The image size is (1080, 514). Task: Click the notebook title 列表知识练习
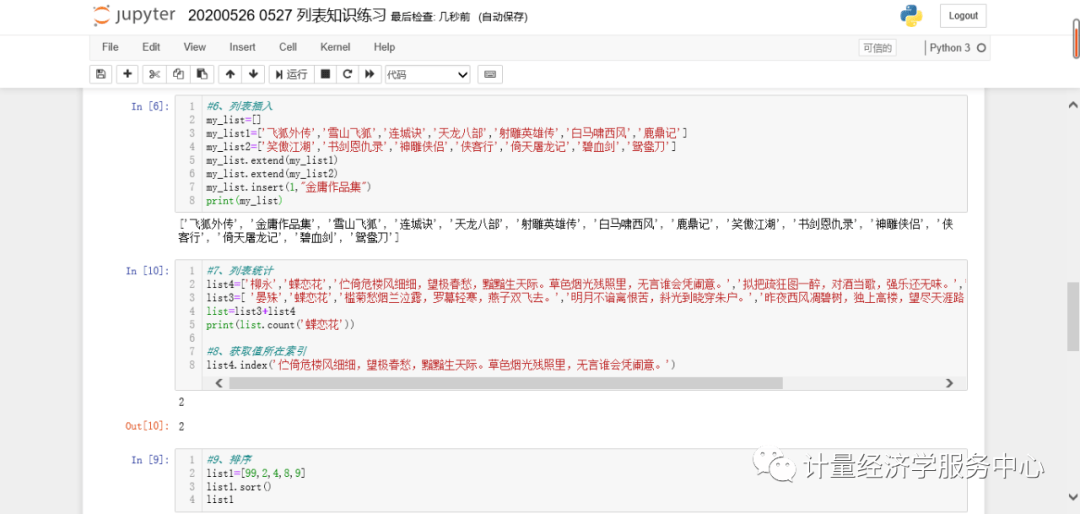click(x=287, y=16)
